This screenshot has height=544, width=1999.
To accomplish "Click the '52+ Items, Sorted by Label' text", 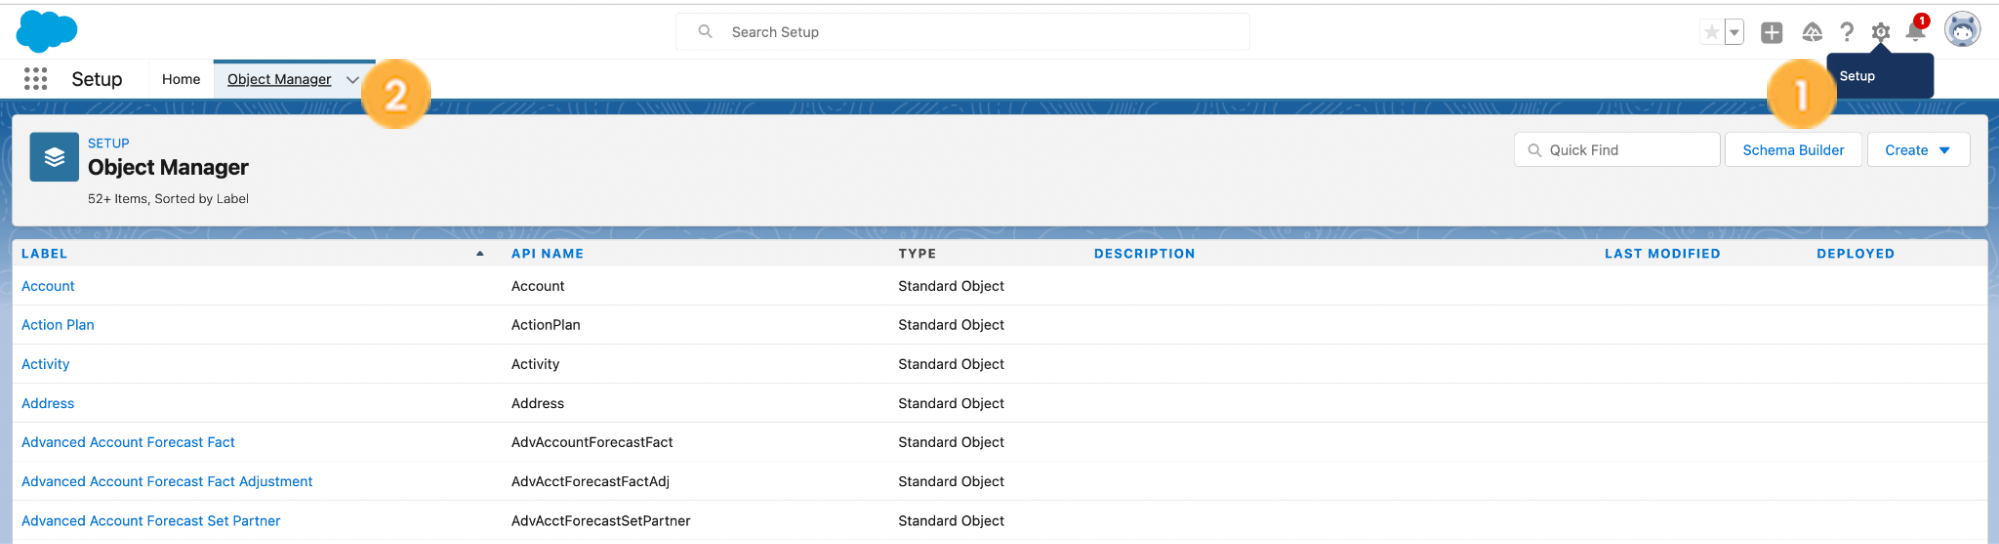I will [168, 199].
